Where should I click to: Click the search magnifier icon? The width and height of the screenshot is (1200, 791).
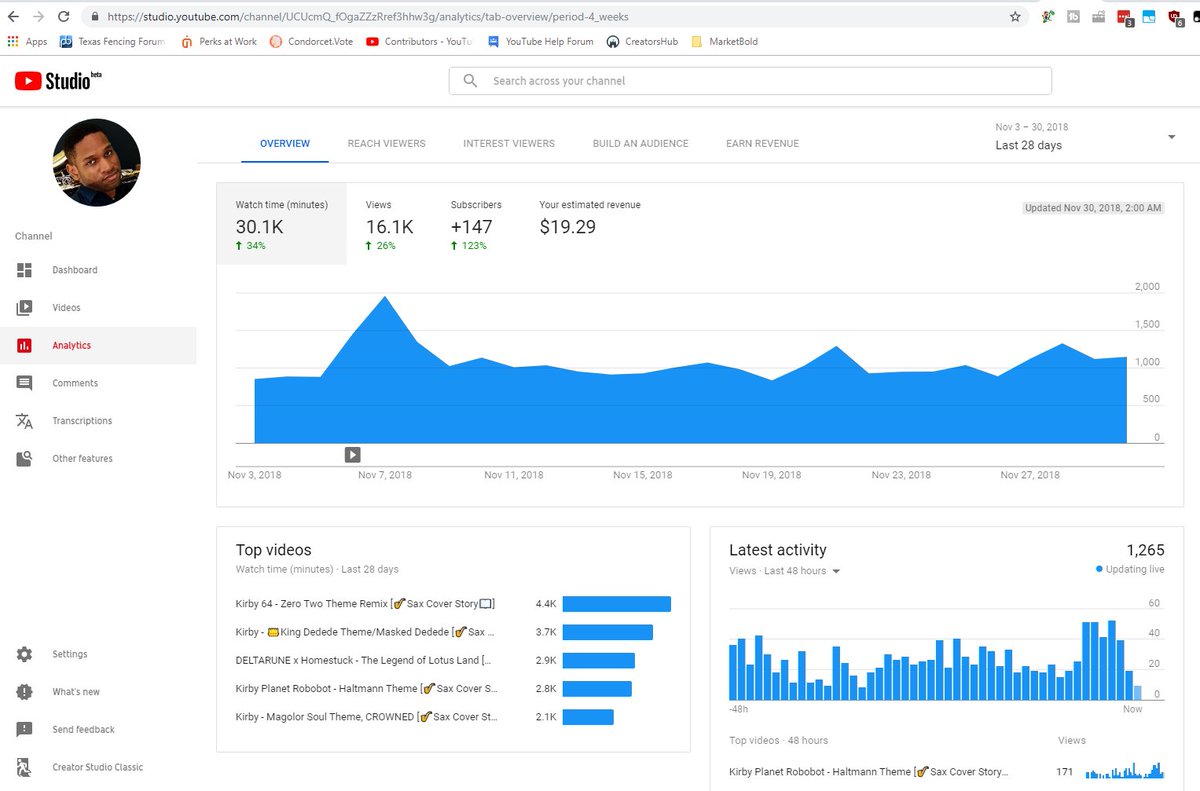(x=470, y=81)
